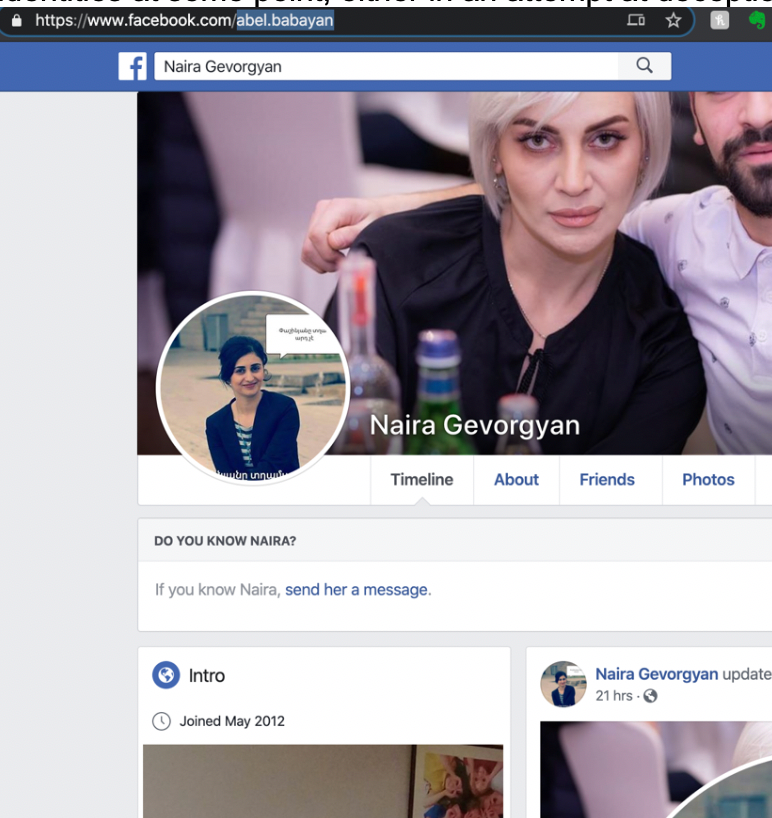The width and height of the screenshot is (772, 818).
Task: Click the profile name over the cover photo
Action: (x=475, y=425)
